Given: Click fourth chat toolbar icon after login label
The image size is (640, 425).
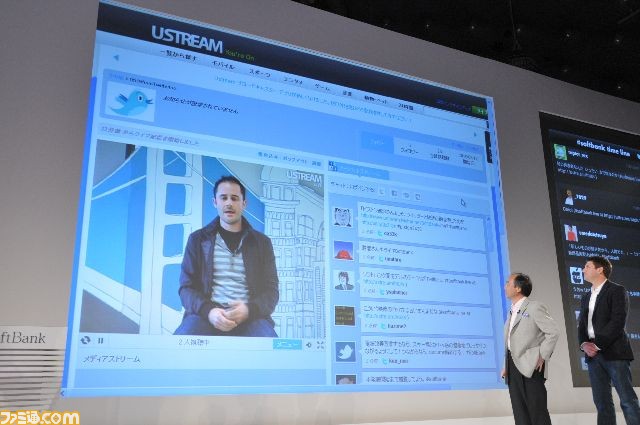Looking at the screenshot, I should [x=418, y=197].
